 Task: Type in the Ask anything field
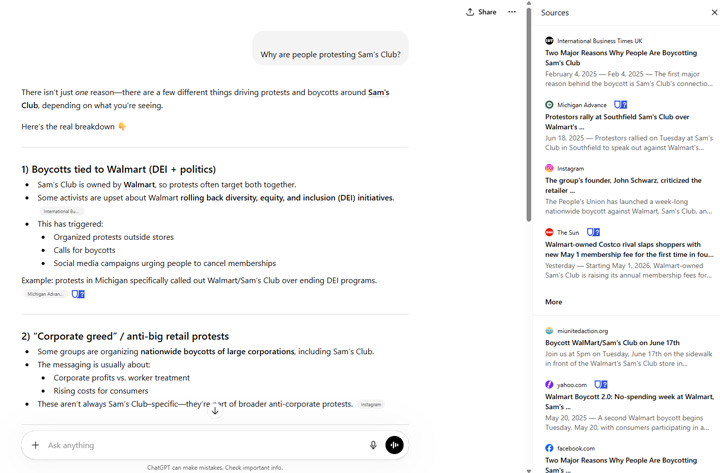pyautogui.click(x=200, y=445)
